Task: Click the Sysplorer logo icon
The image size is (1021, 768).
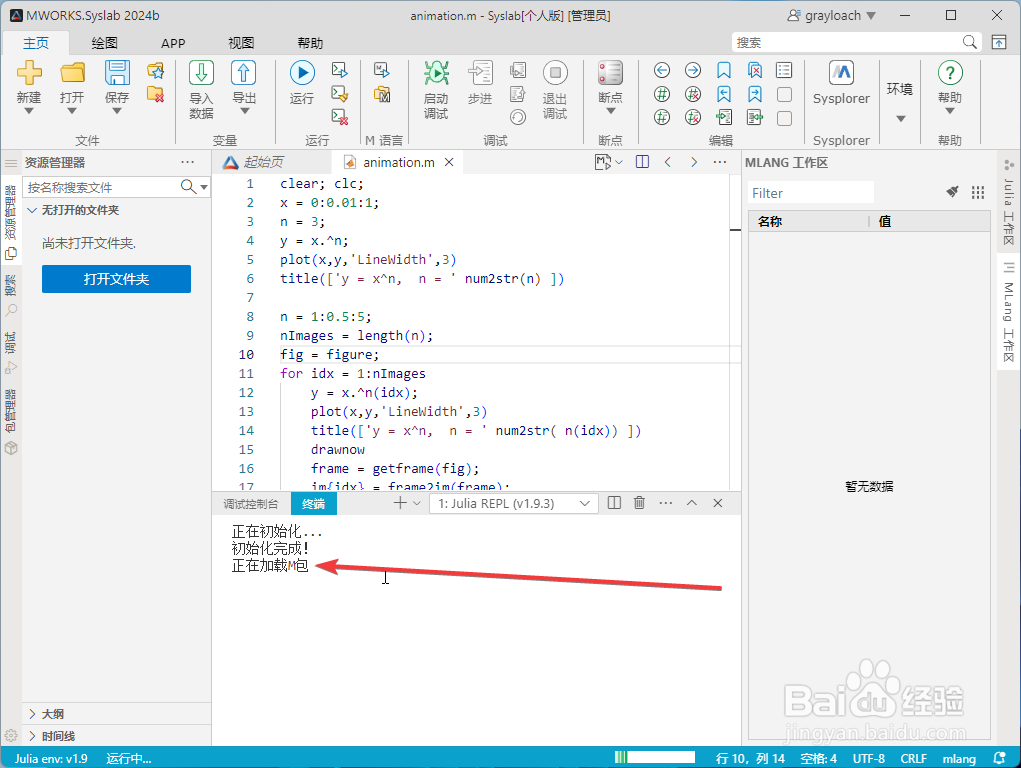Action: click(841, 72)
